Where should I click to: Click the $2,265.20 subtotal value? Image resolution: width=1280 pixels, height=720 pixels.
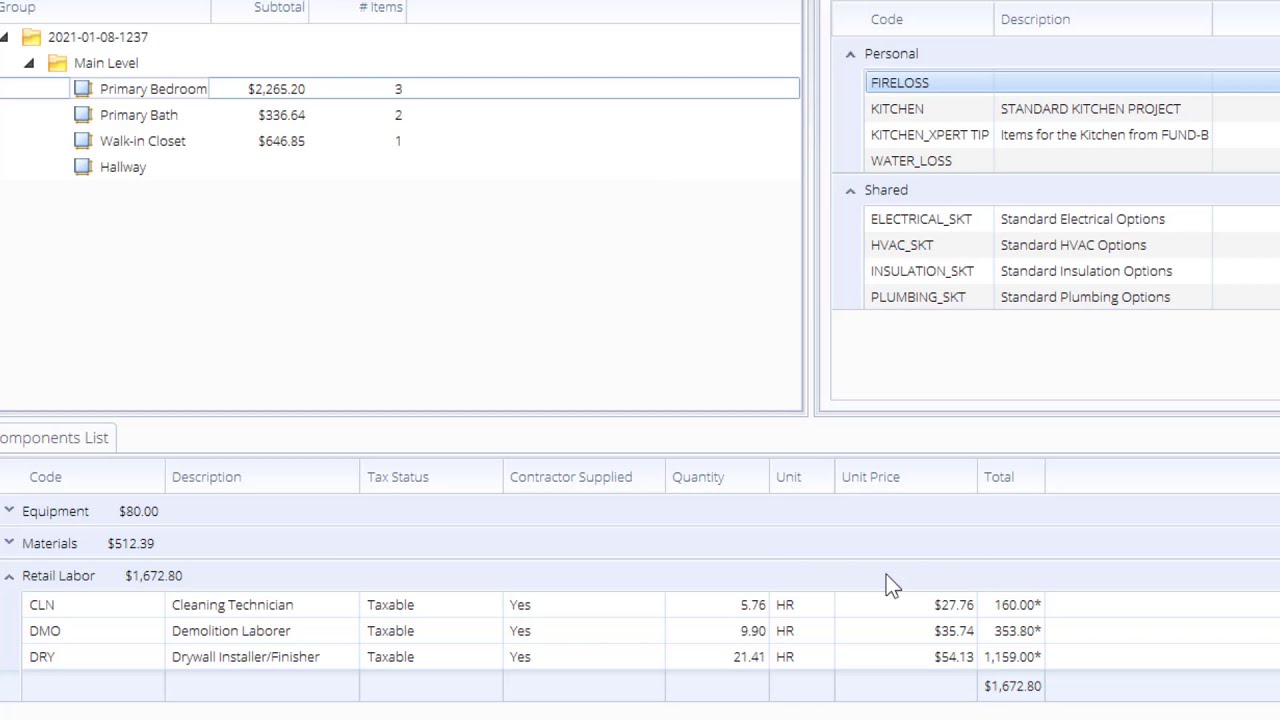tap(276, 89)
